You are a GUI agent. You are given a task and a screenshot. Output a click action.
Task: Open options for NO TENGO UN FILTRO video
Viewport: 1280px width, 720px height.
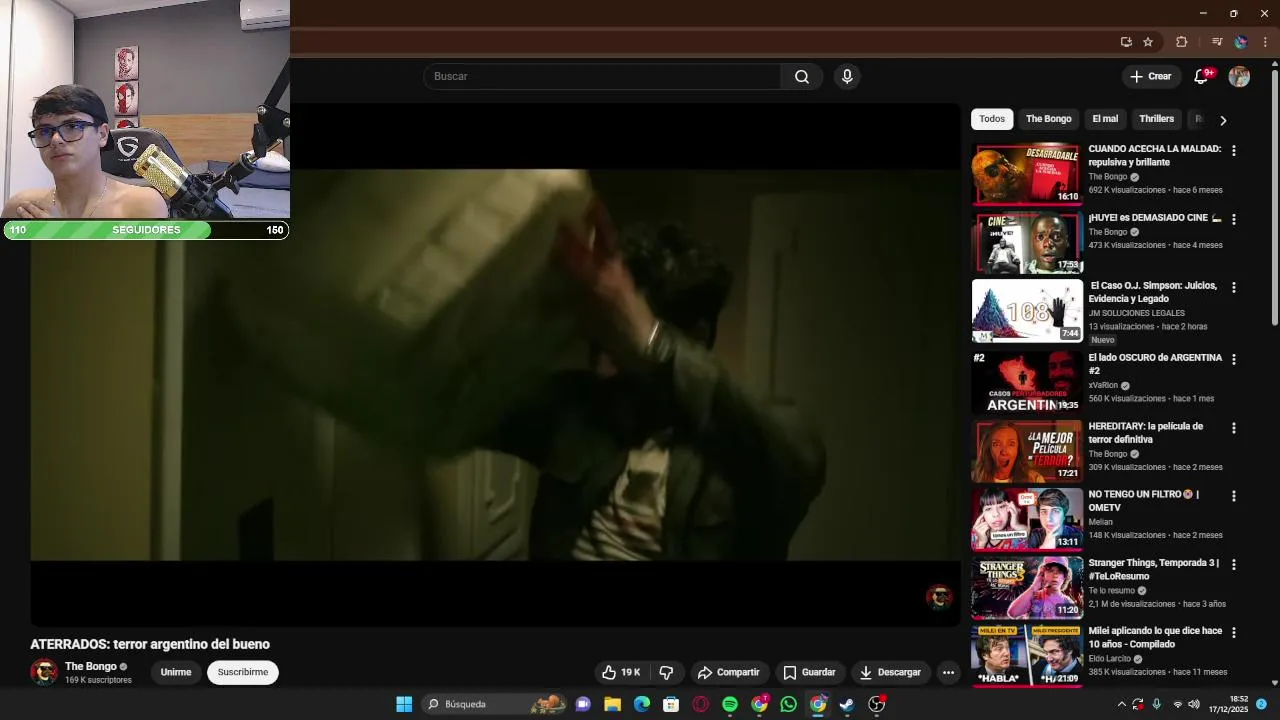pos(1233,496)
